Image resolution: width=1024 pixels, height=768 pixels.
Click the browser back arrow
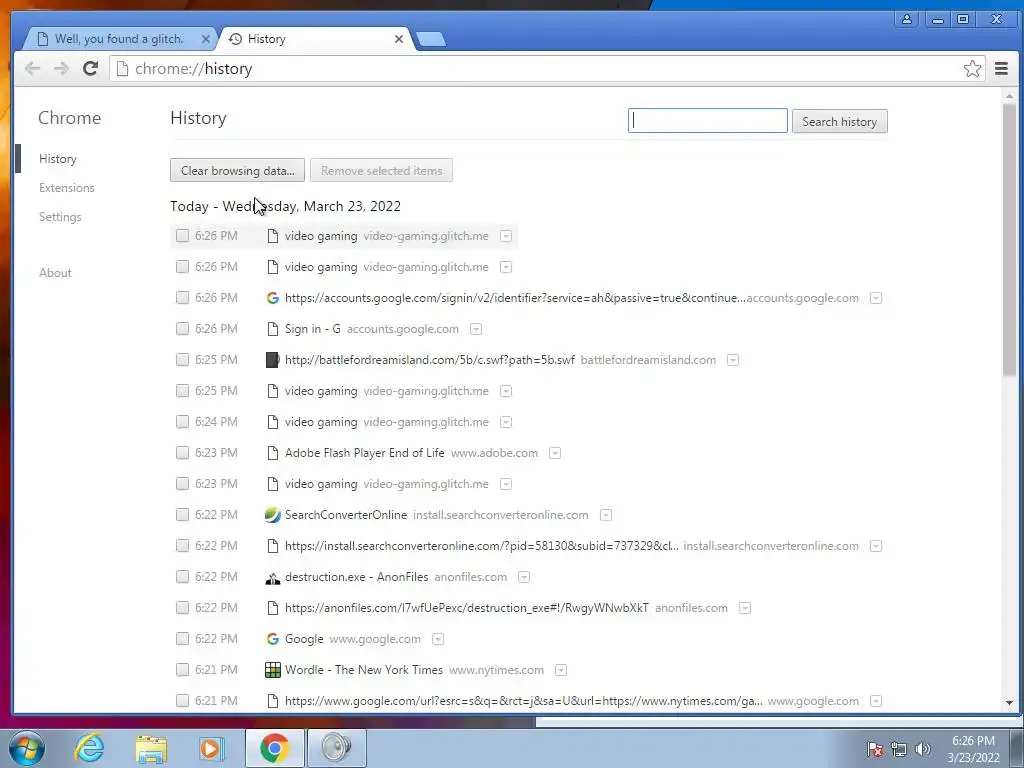click(x=33, y=69)
